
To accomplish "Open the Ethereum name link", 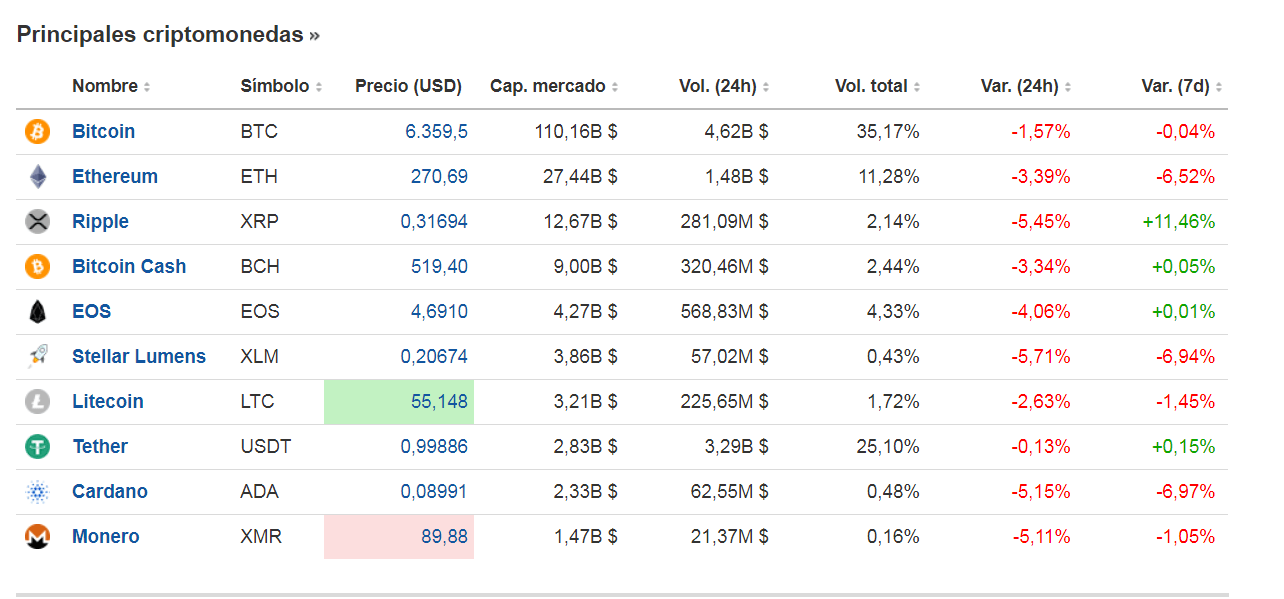I will 115,177.
